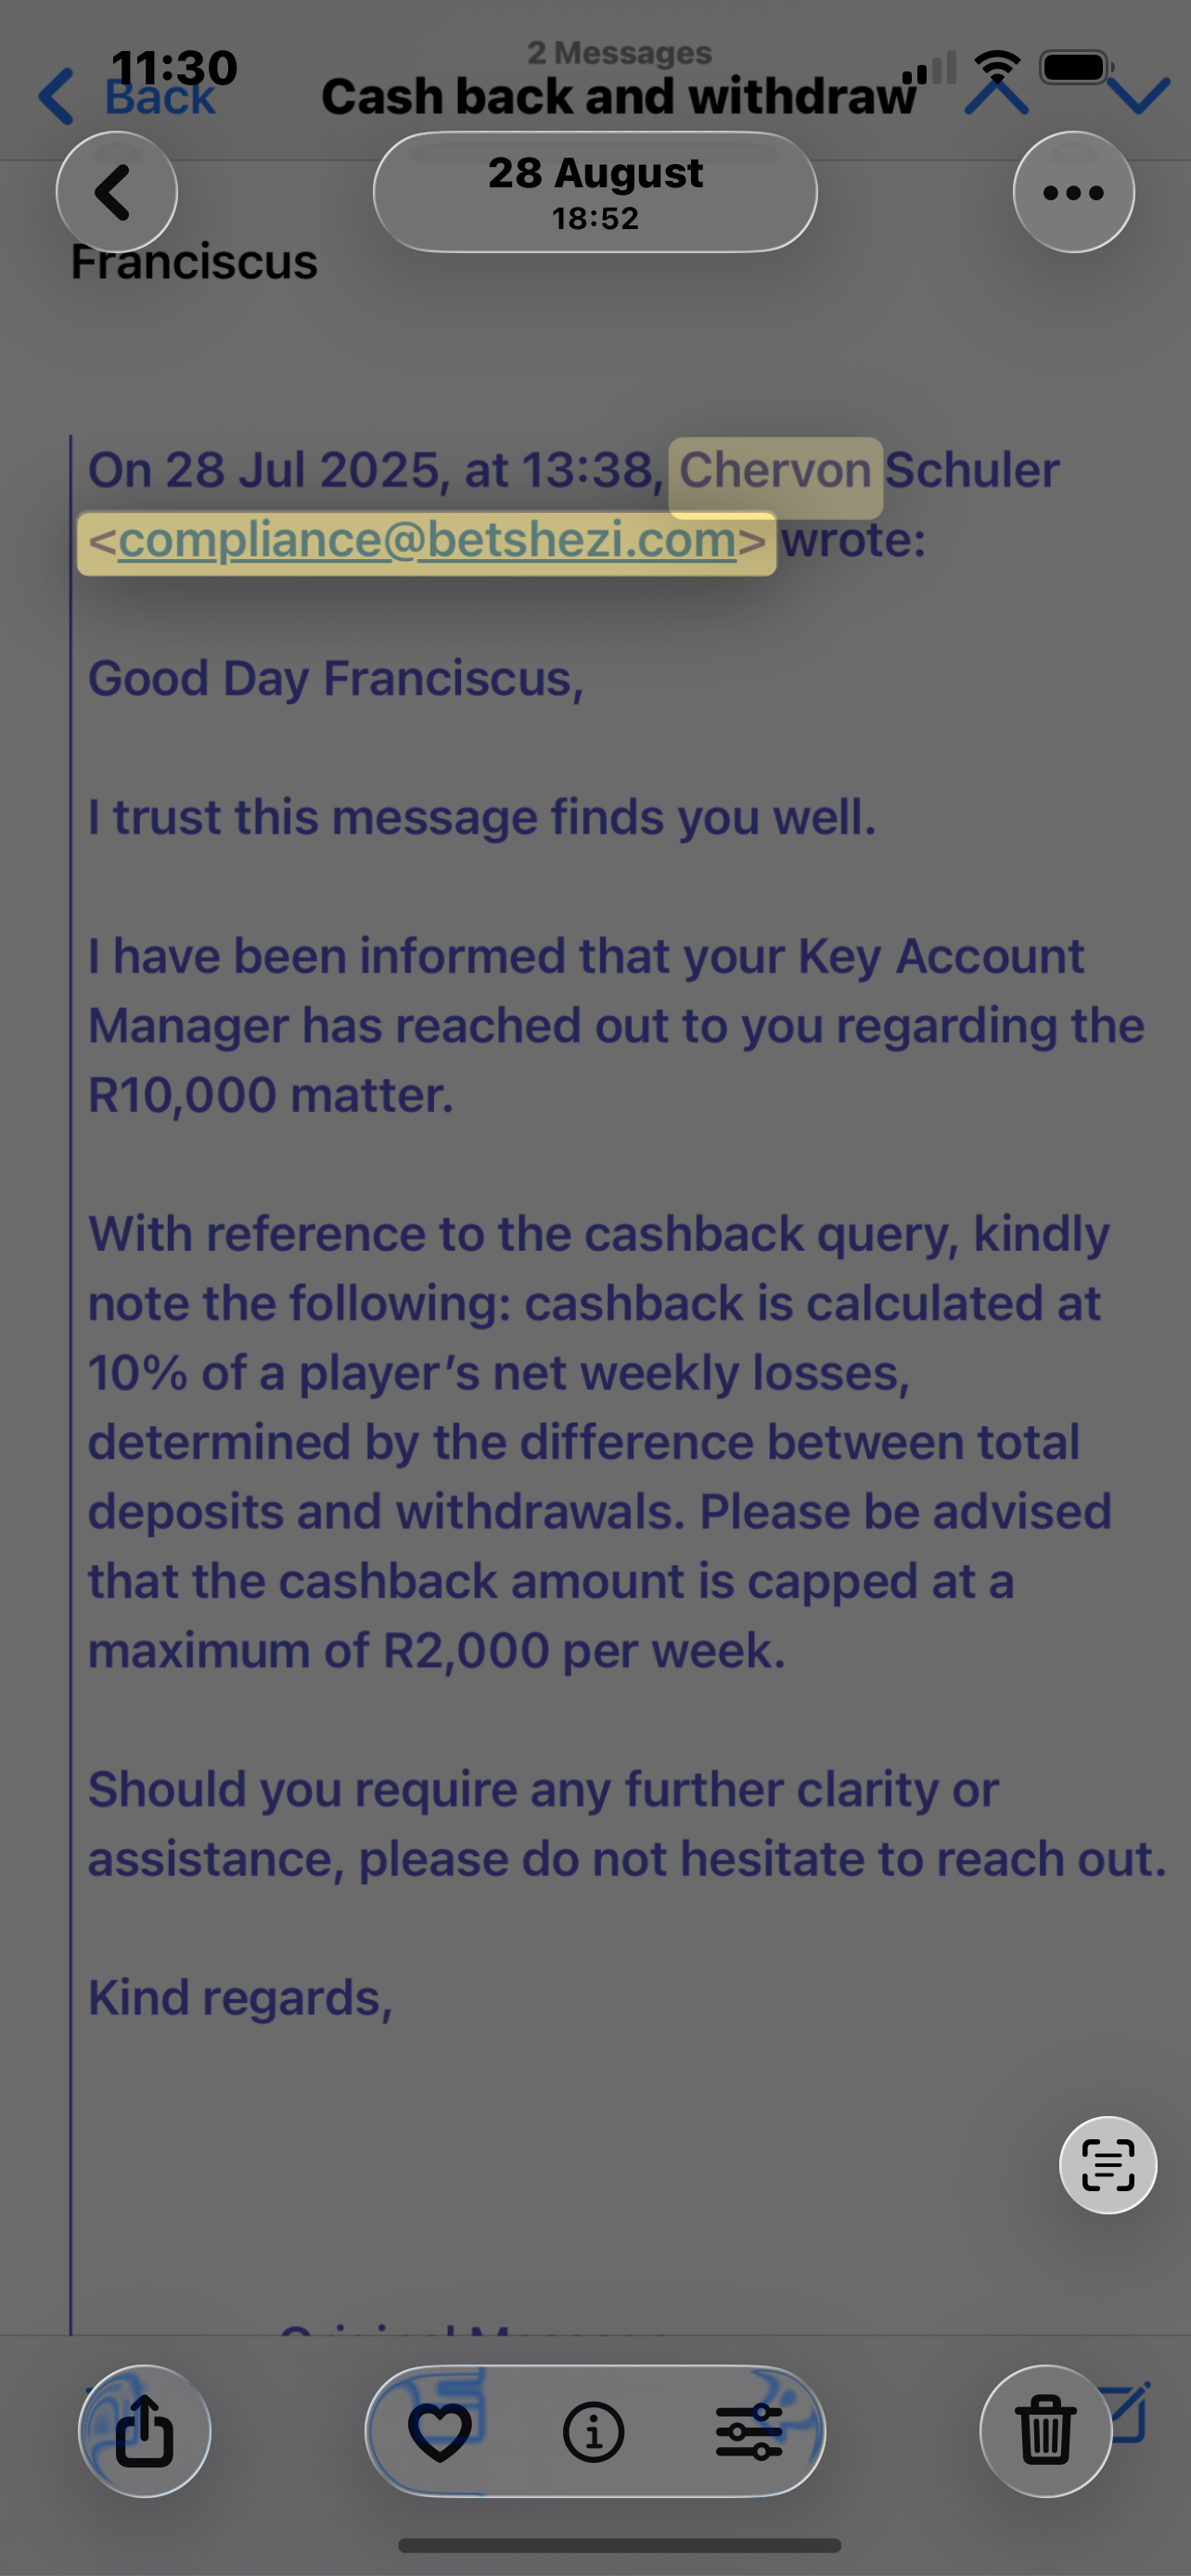Tap the down arrow for next message
Screen dimensions: 1191x2576
pos(1139,96)
